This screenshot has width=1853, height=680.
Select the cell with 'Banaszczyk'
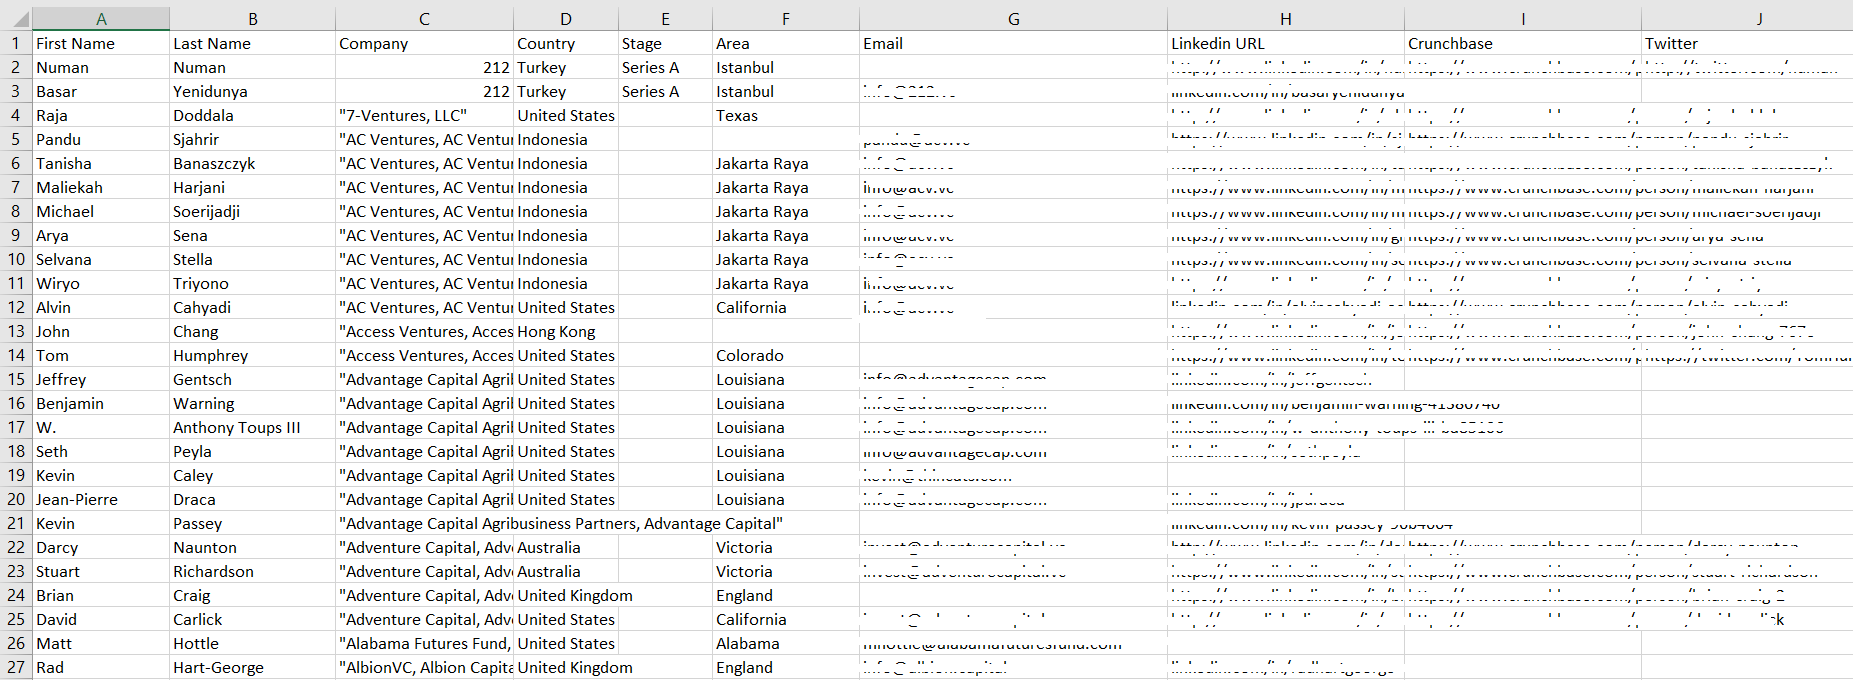(x=252, y=163)
